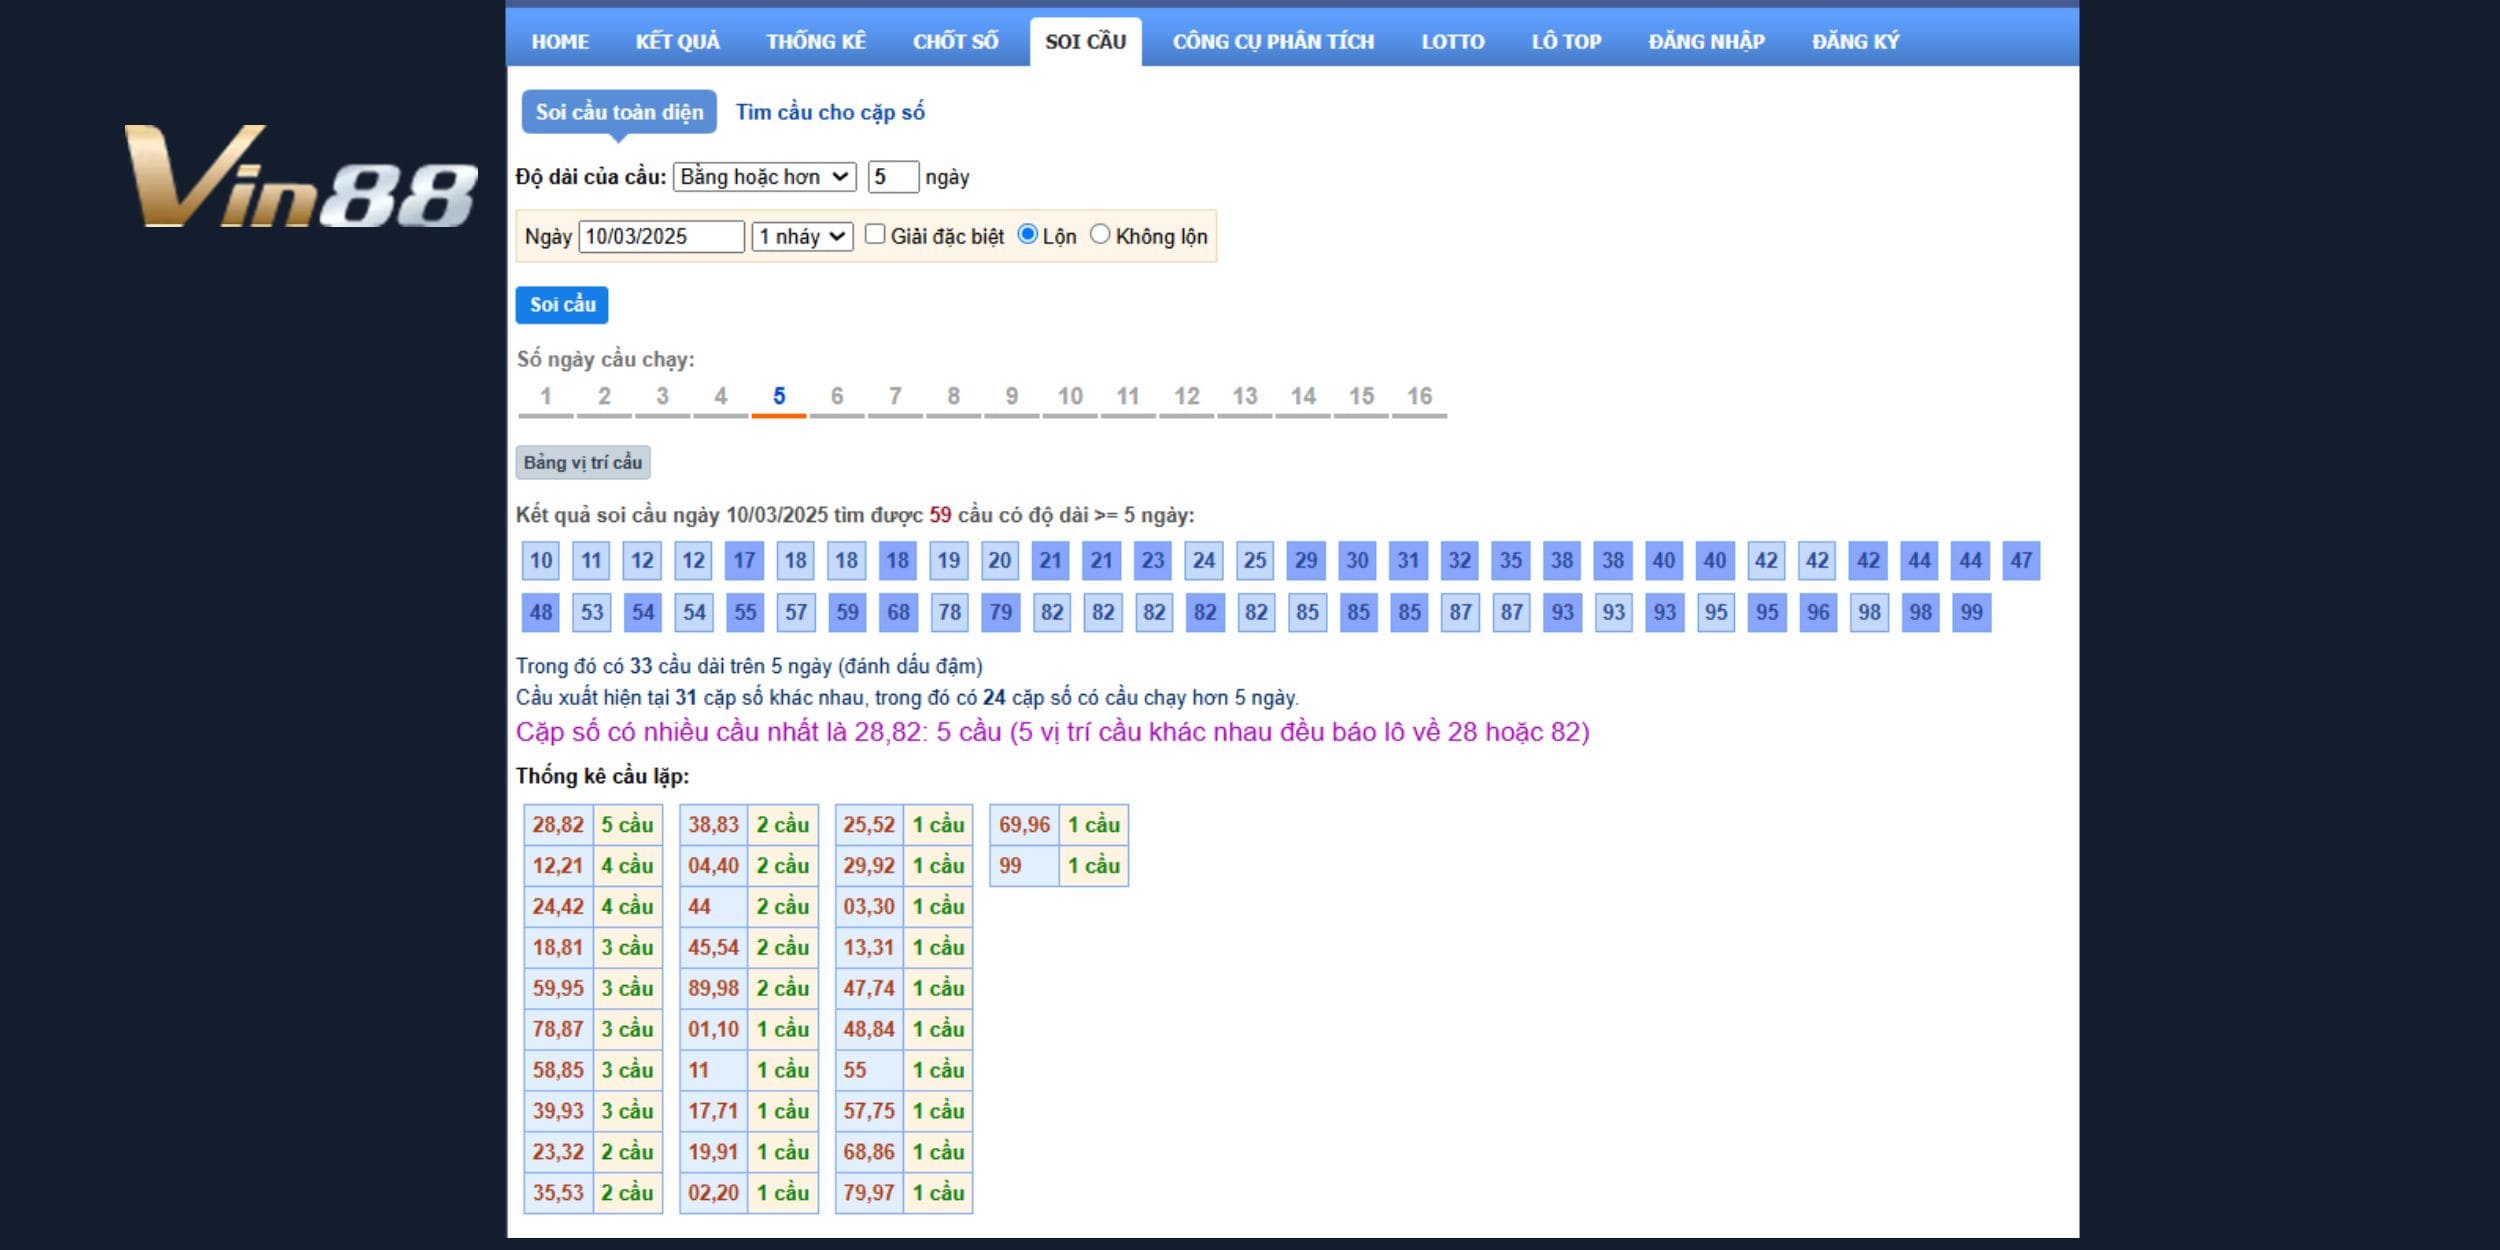Select 1 day in cầu chạy
The image size is (2500, 1250).
pyautogui.click(x=546, y=397)
